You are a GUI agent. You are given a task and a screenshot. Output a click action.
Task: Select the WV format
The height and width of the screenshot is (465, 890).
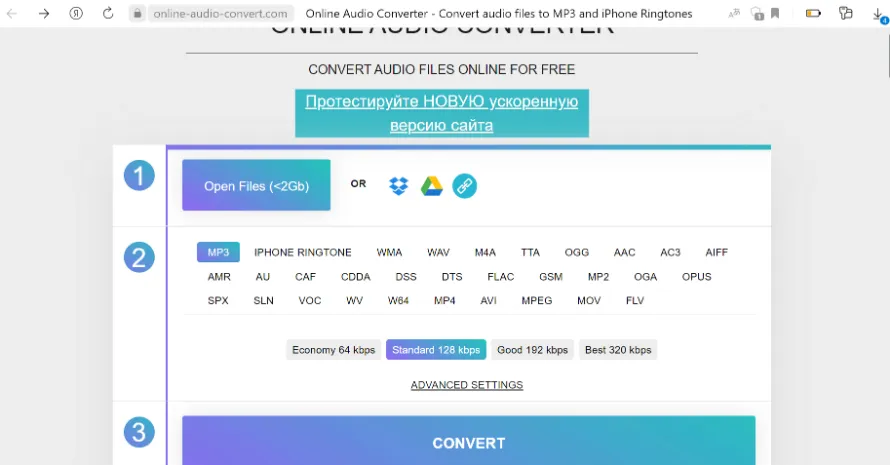(x=354, y=300)
